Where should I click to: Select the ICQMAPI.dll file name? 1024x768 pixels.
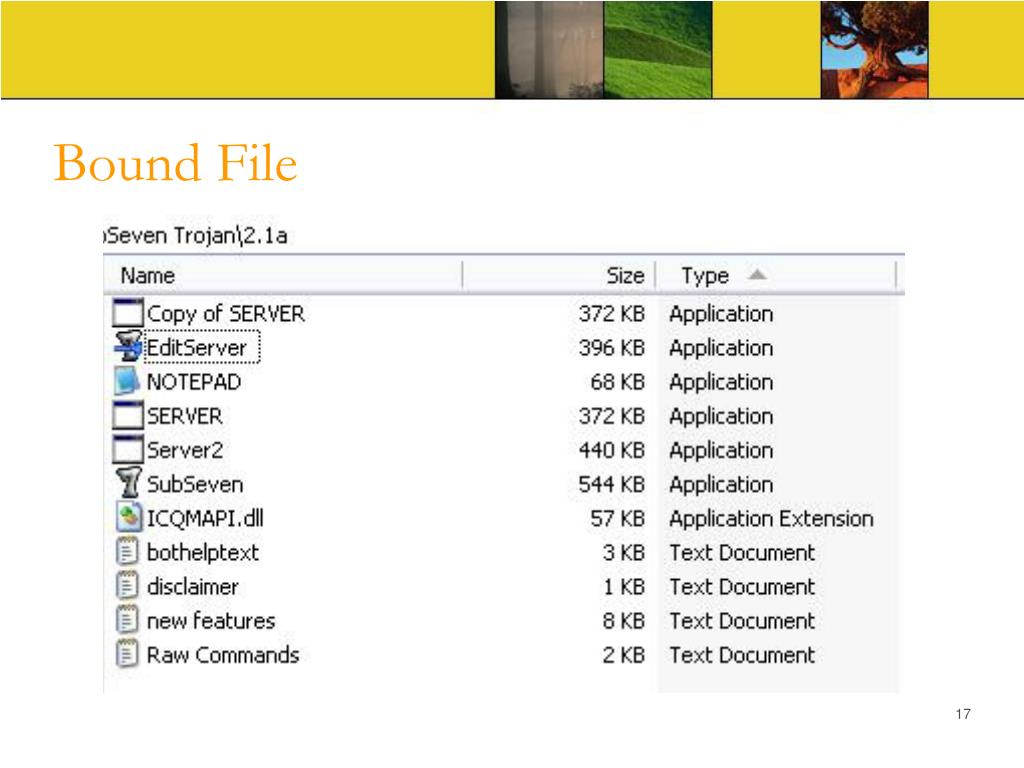point(205,518)
